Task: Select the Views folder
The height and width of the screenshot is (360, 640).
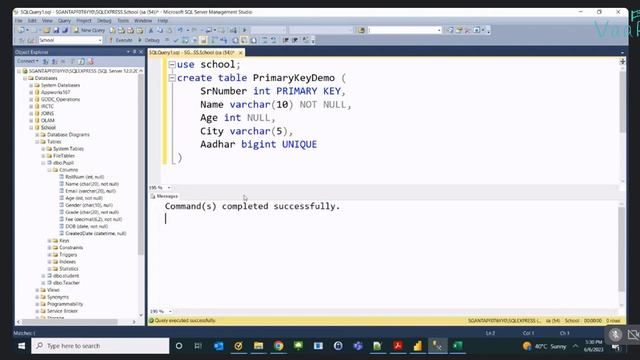Action: point(53,290)
